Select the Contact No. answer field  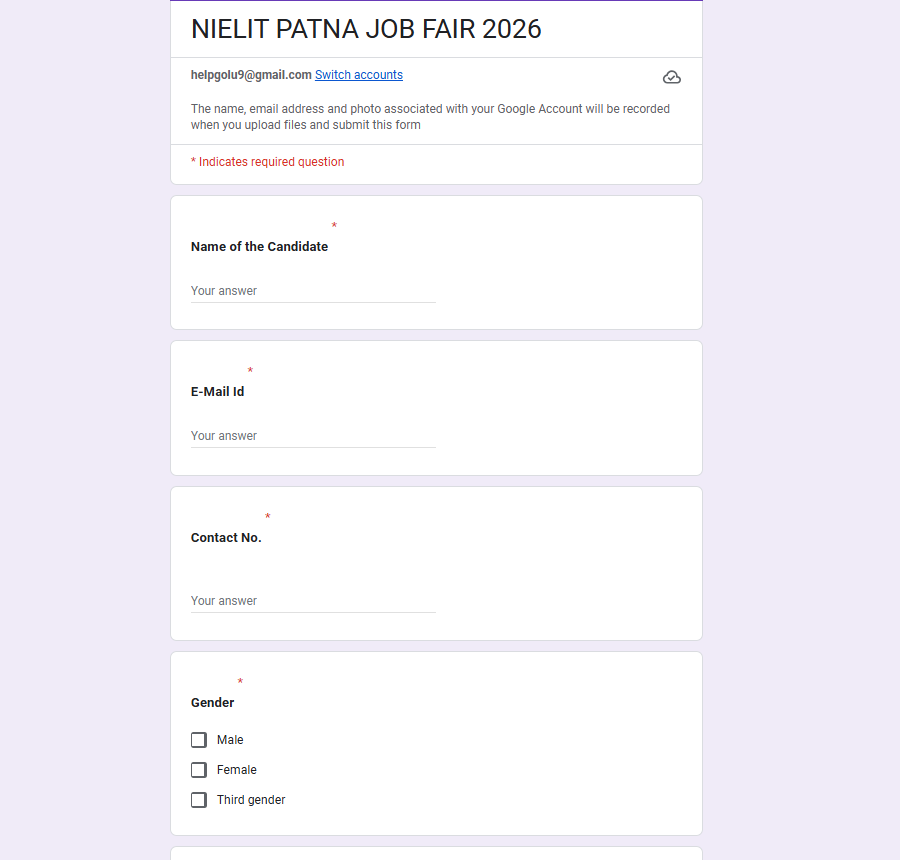313,601
